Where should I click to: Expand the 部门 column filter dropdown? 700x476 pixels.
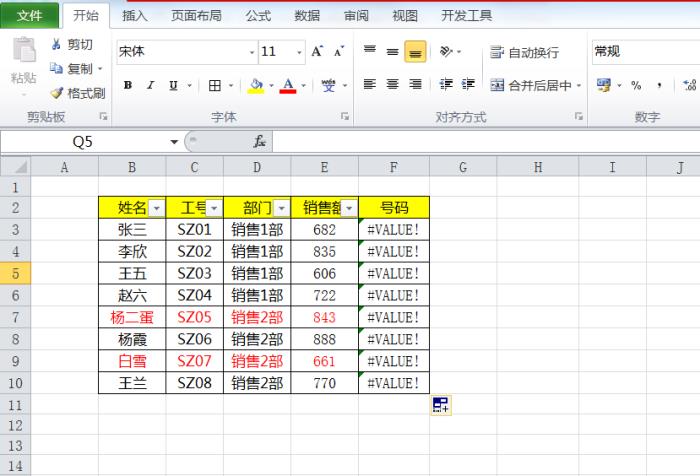282,208
